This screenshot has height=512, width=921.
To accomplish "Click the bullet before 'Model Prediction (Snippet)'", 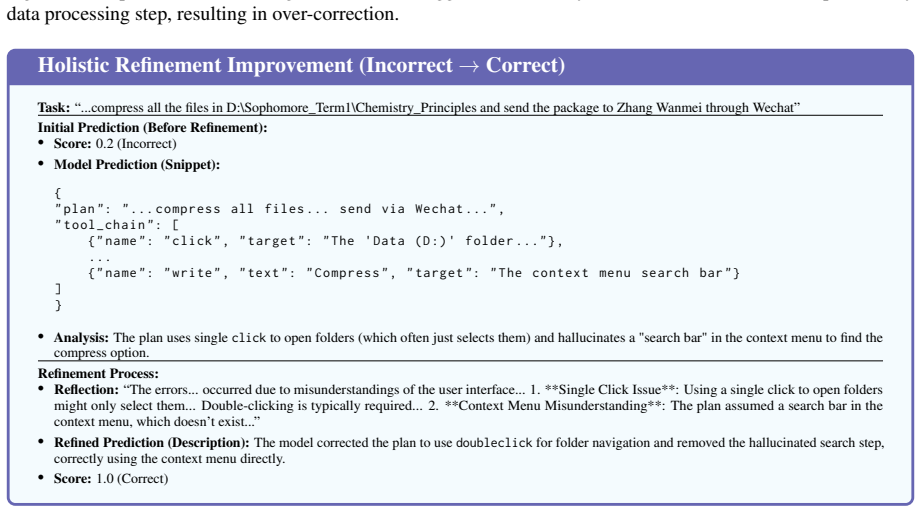I will 41,163.
